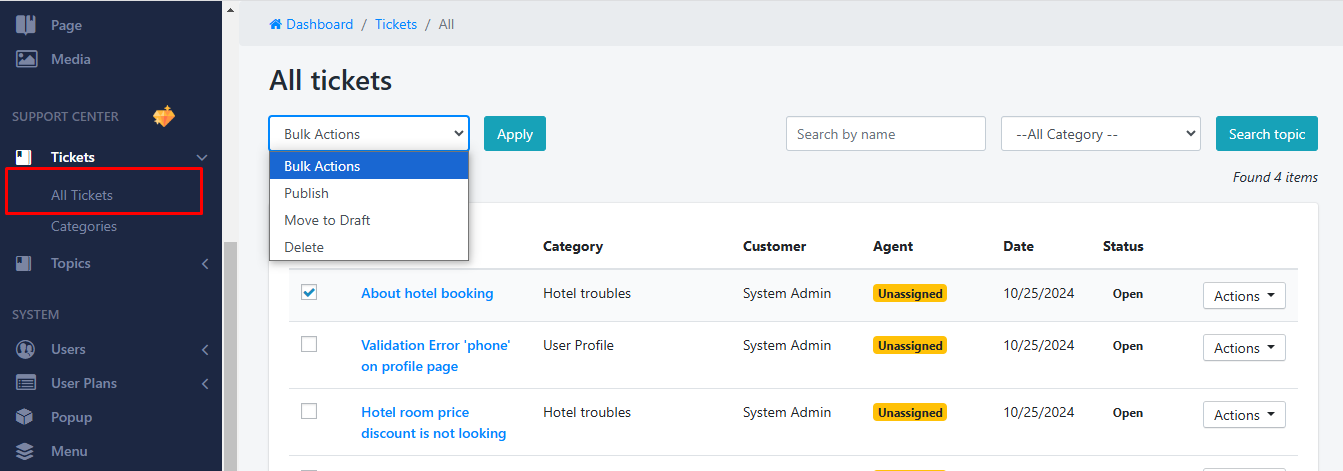1343x471 pixels.
Task: Click the Topics icon in sidebar
Action: point(25,263)
